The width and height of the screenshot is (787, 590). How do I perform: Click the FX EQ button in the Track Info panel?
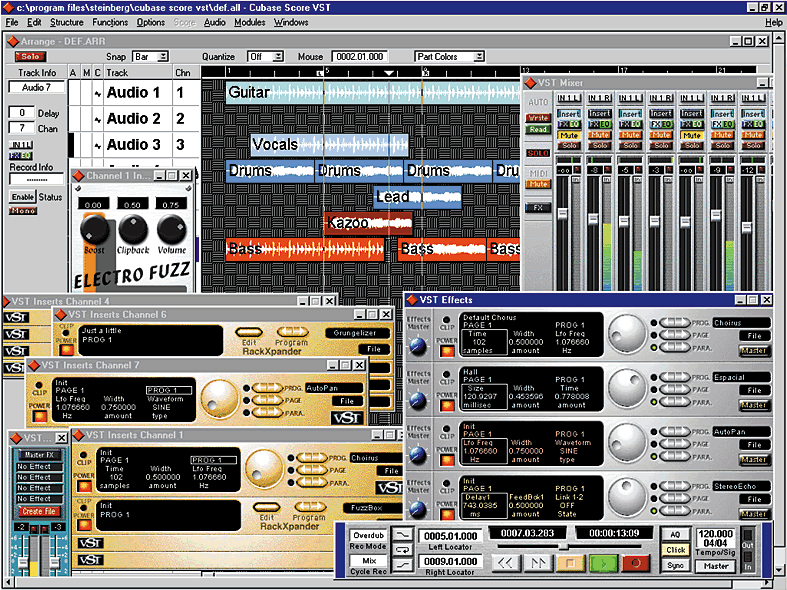click(20, 156)
